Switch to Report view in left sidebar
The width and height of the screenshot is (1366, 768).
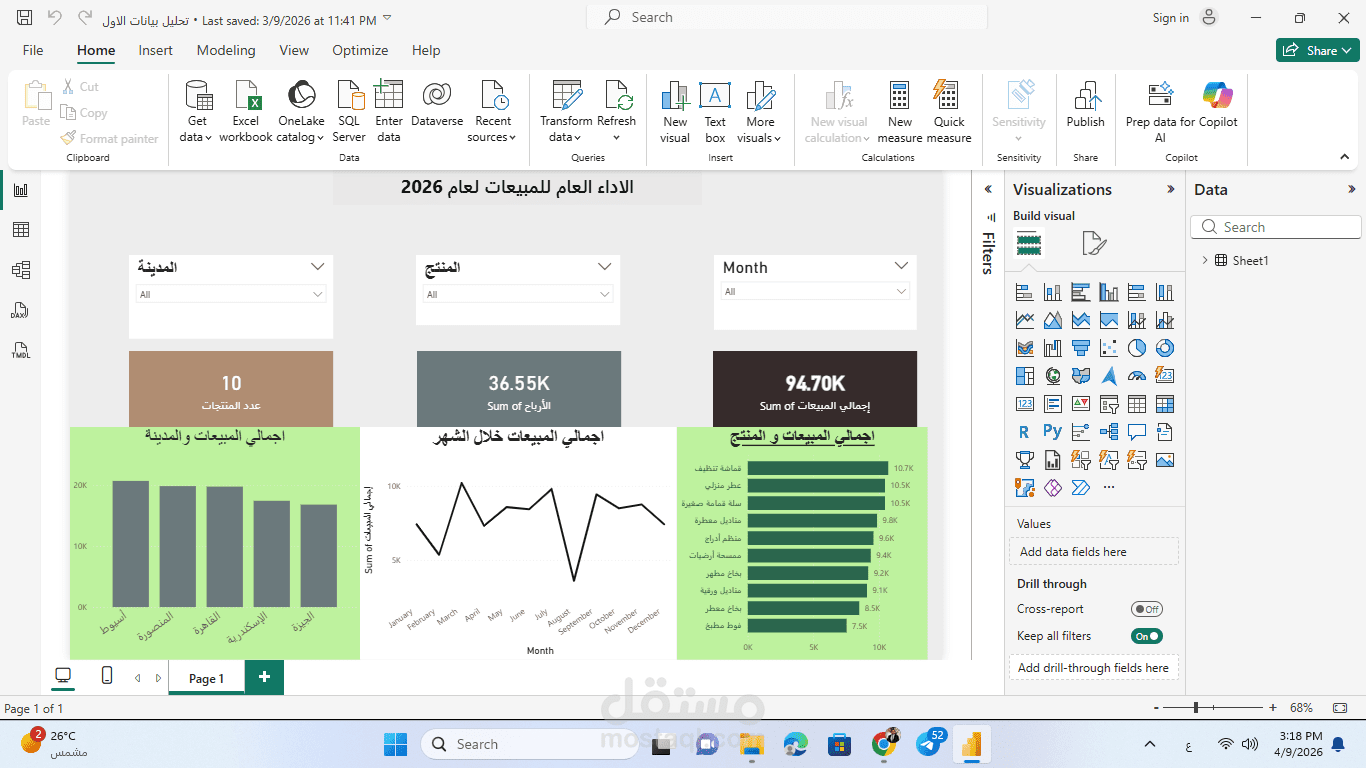(21, 190)
